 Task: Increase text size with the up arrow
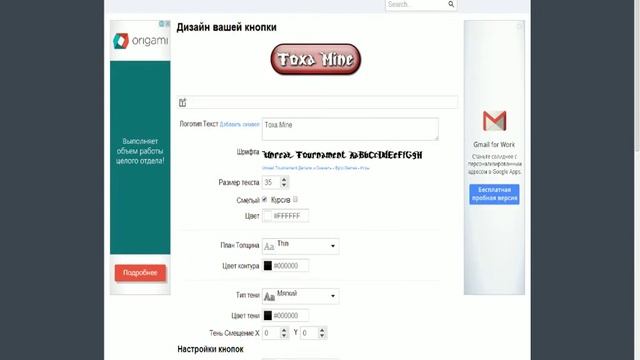(284, 180)
